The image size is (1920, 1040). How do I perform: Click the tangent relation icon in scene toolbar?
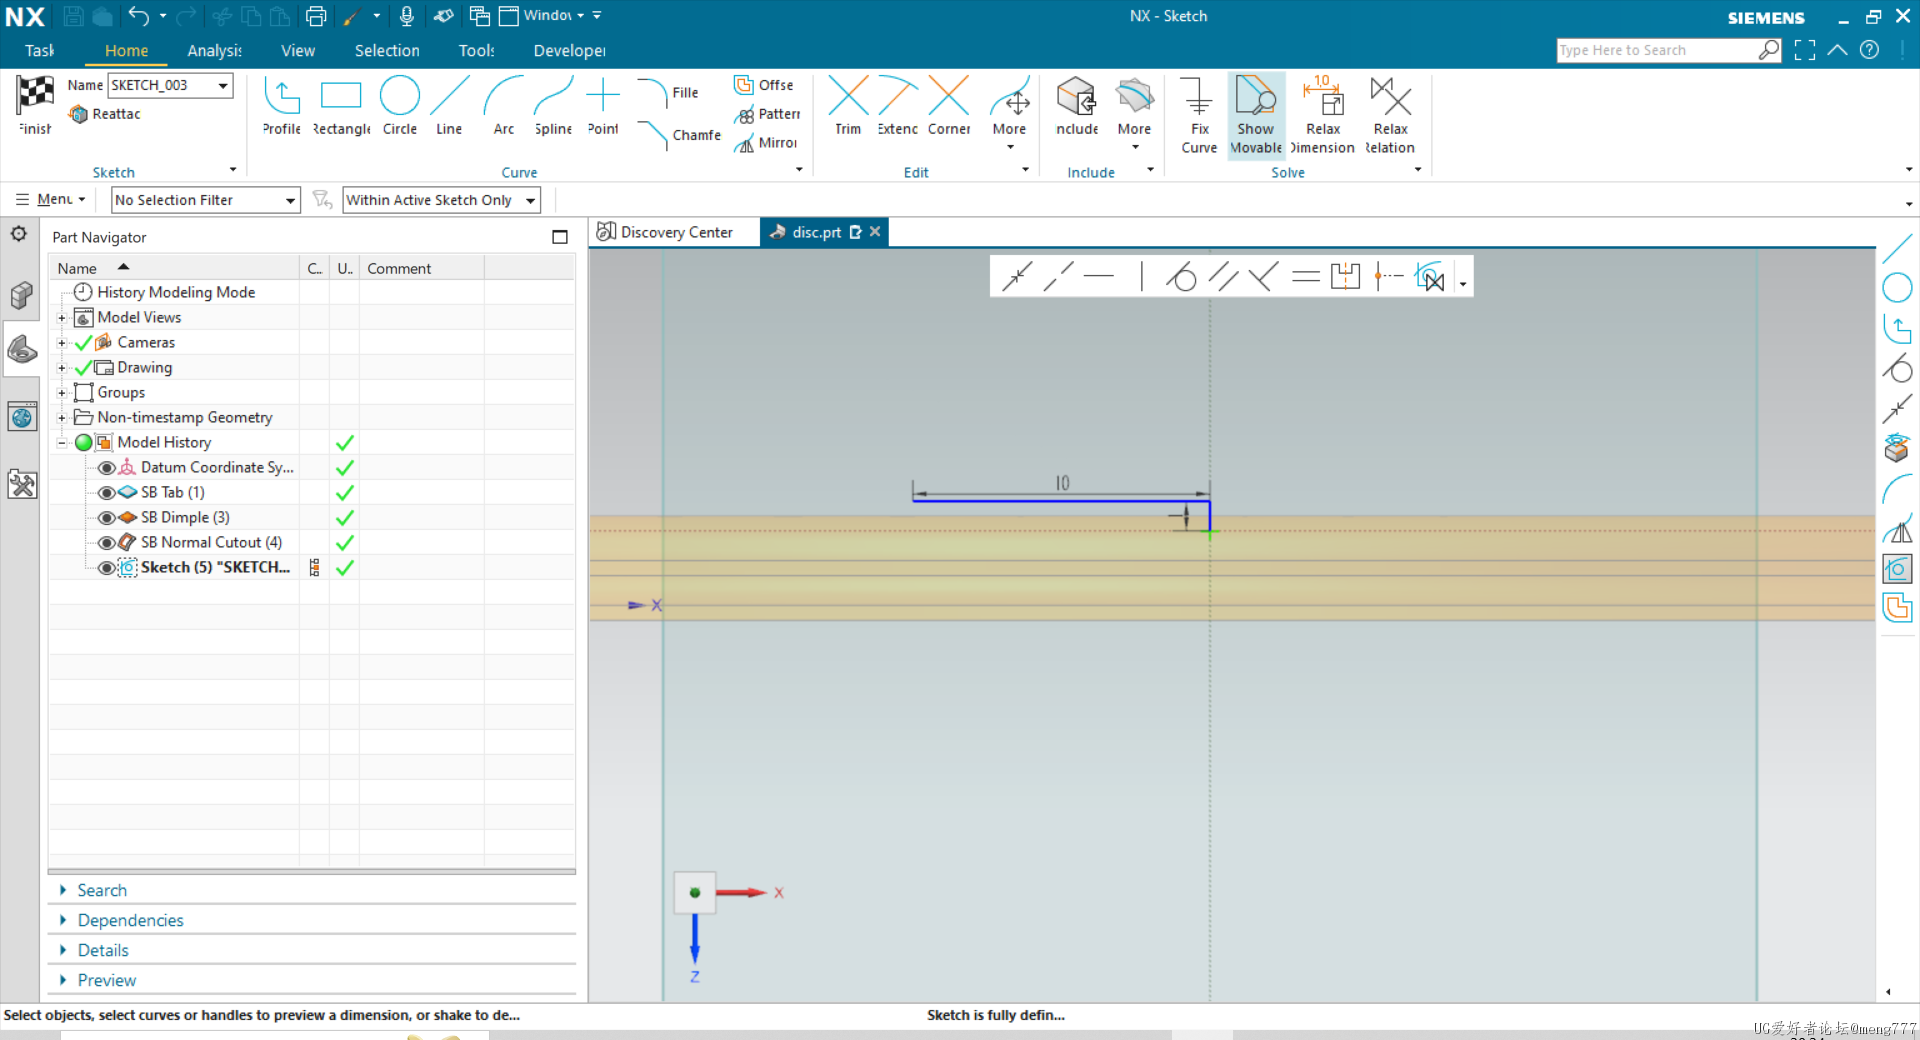(1181, 276)
